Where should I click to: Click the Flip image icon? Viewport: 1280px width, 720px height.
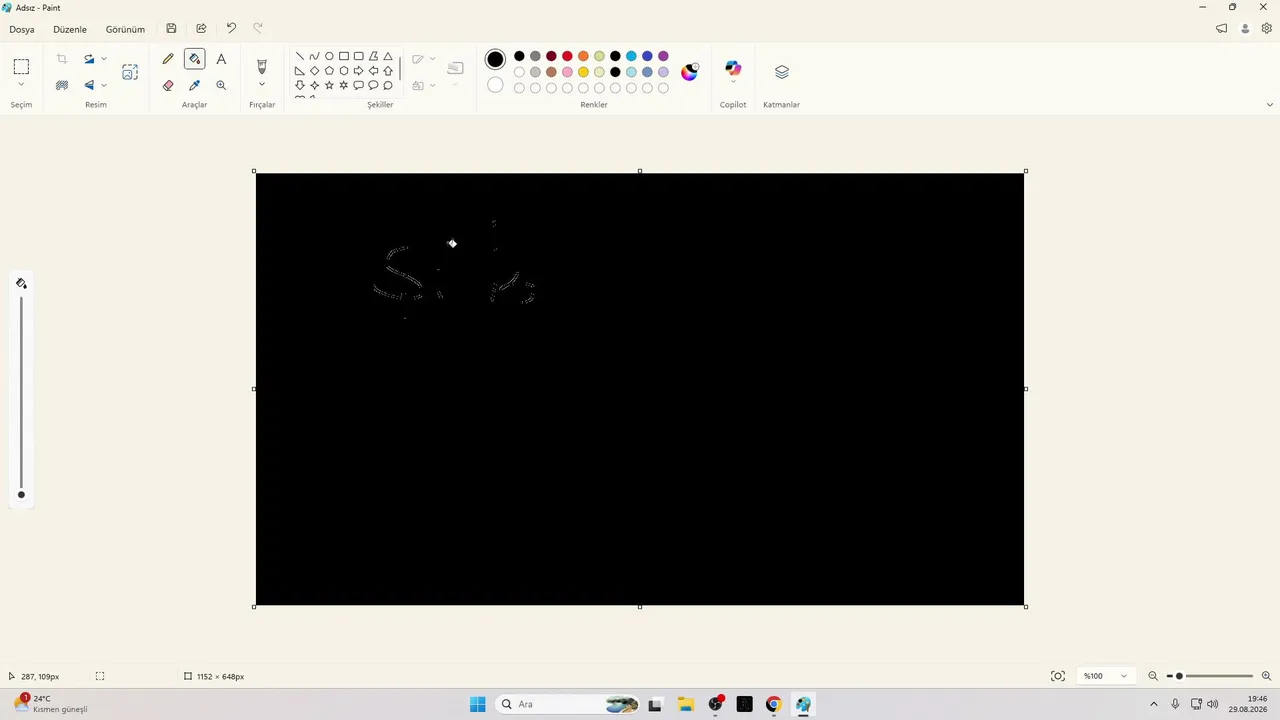click(x=89, y=86)
